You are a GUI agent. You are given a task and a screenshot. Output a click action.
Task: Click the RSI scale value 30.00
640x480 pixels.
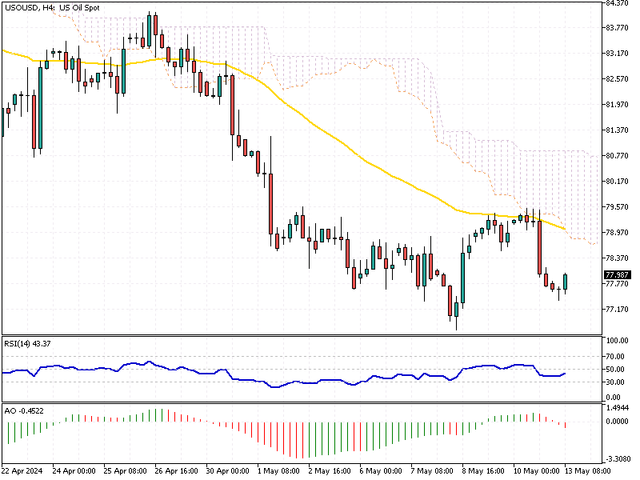click(x=615, y=382)
